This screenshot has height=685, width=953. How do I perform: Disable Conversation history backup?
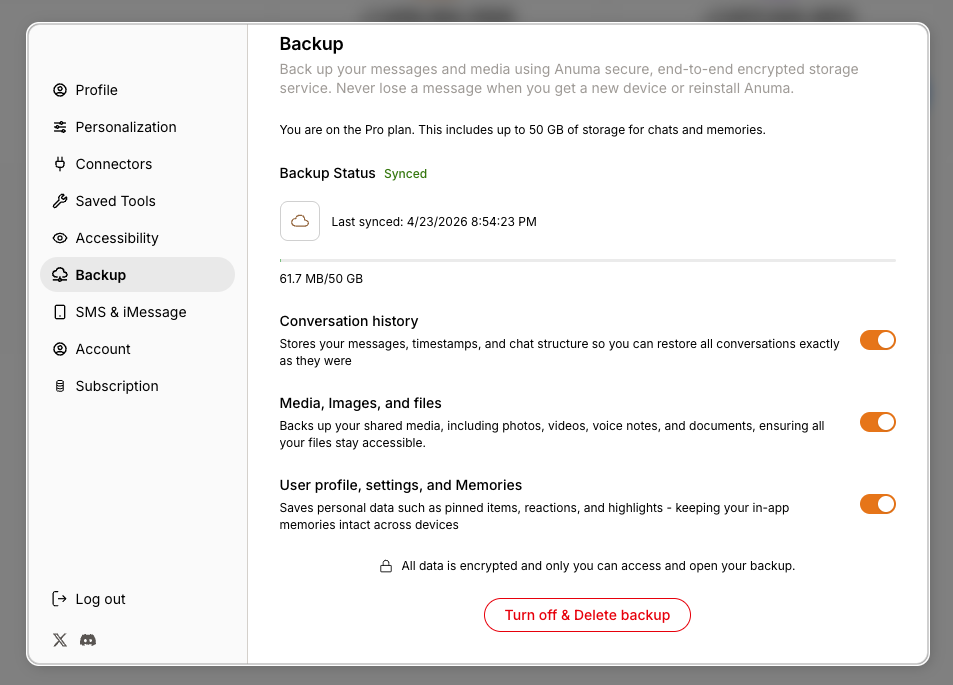(877, 340)
